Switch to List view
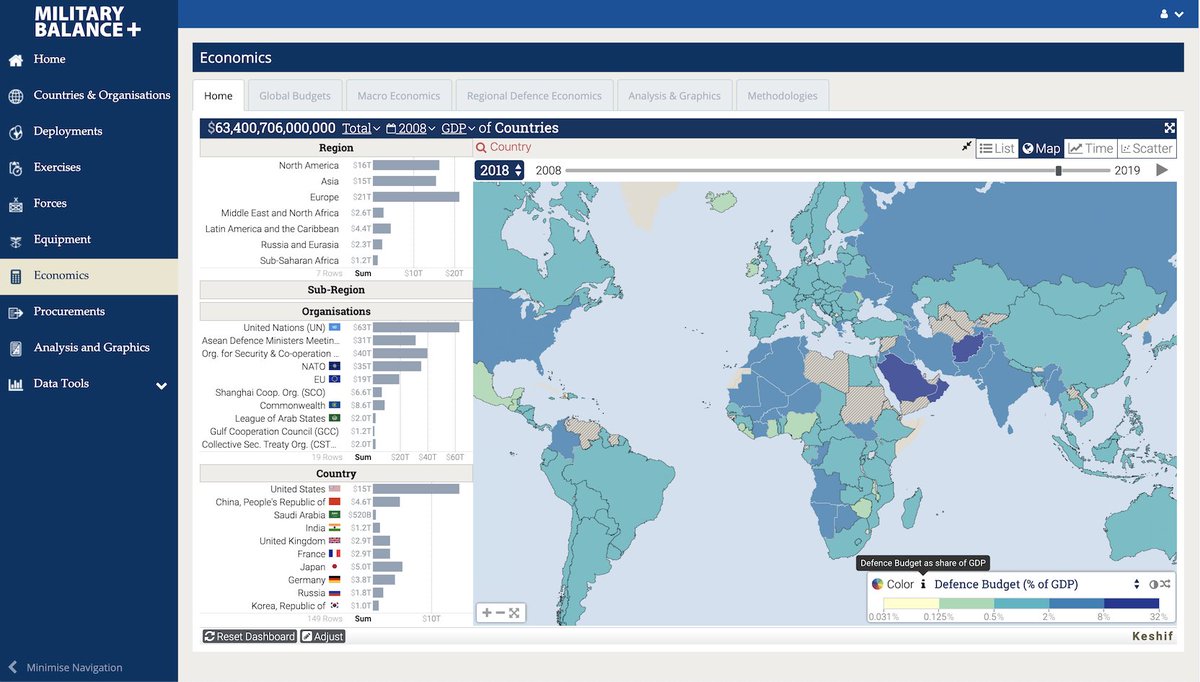Screen dimensions: 1200x682 (996, 148)
